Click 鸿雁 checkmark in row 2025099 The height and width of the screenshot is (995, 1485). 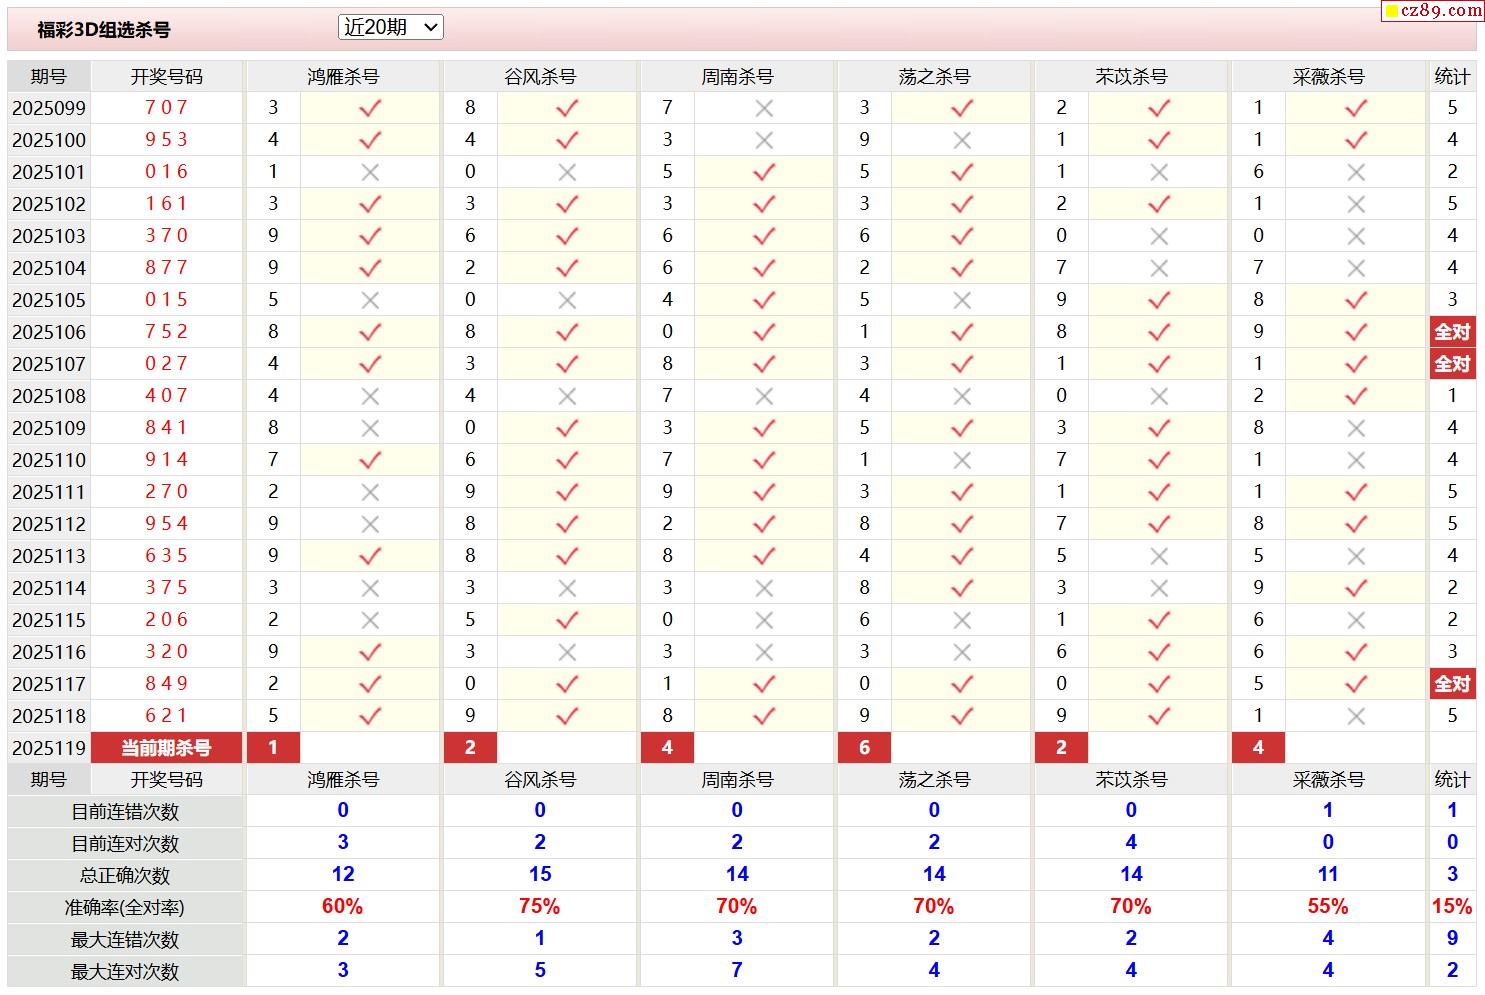tap(370, 108)
